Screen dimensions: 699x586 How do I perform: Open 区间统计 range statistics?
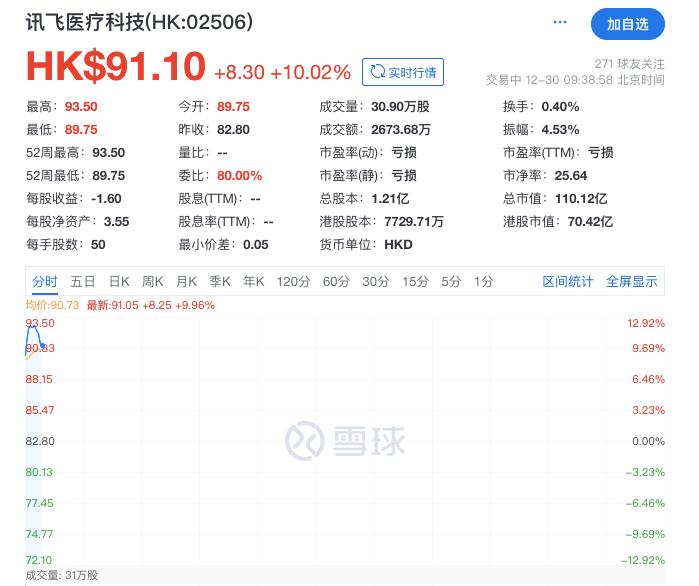[568, 282]
